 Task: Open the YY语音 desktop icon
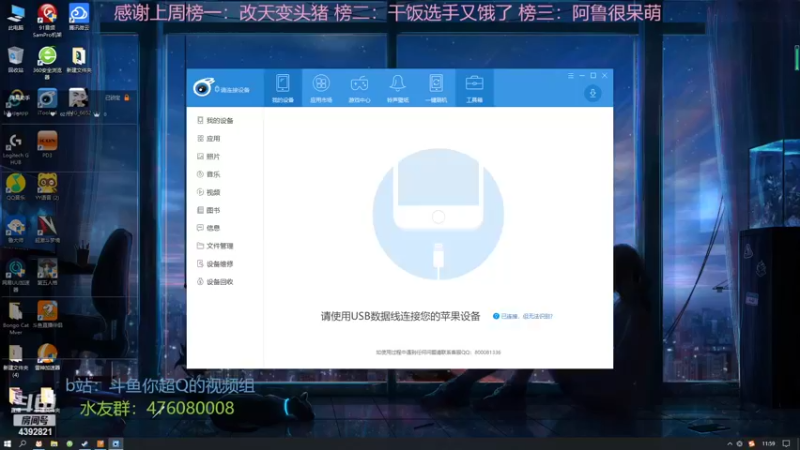coord(47,187)
